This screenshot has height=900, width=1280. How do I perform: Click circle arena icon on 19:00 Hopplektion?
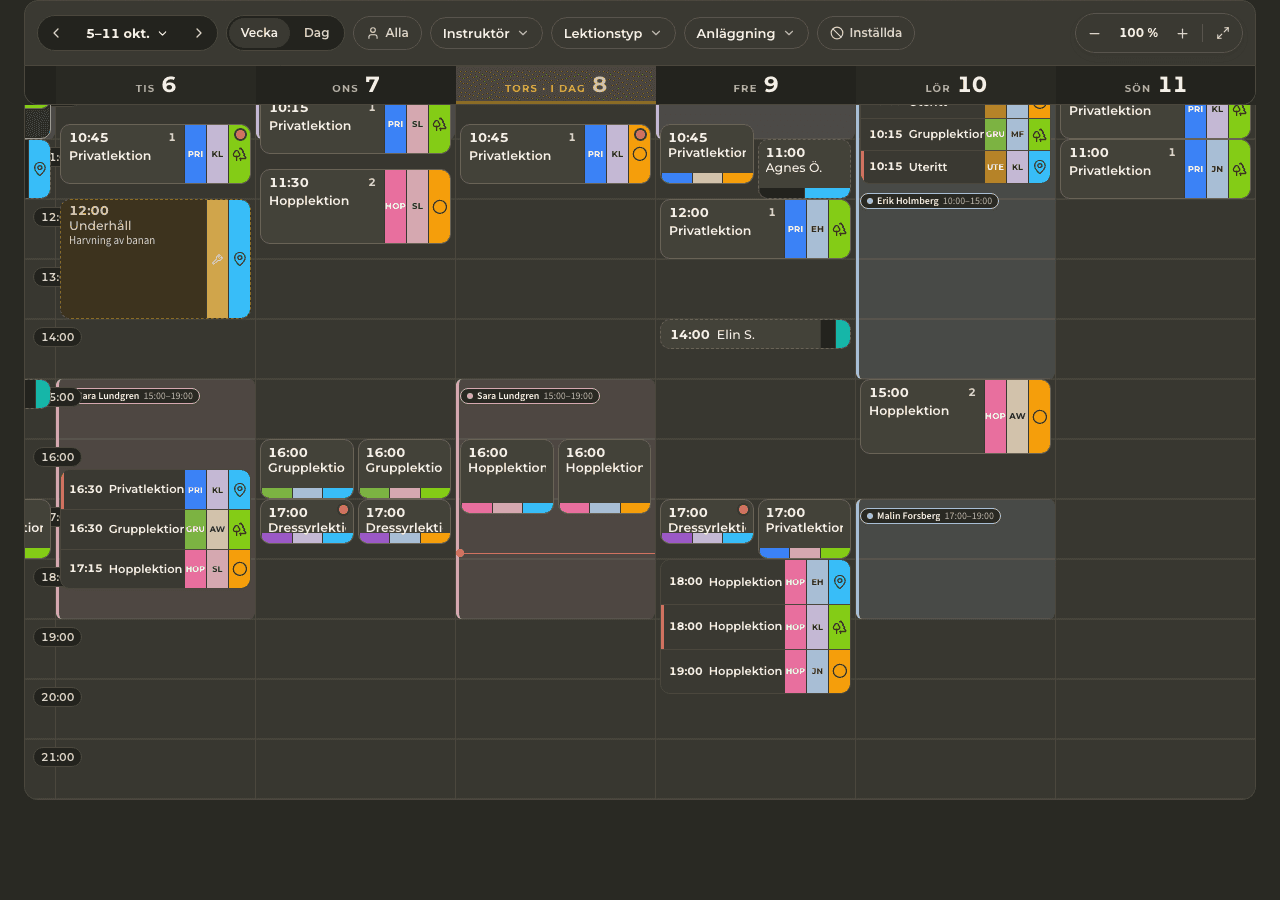(839, 671)
